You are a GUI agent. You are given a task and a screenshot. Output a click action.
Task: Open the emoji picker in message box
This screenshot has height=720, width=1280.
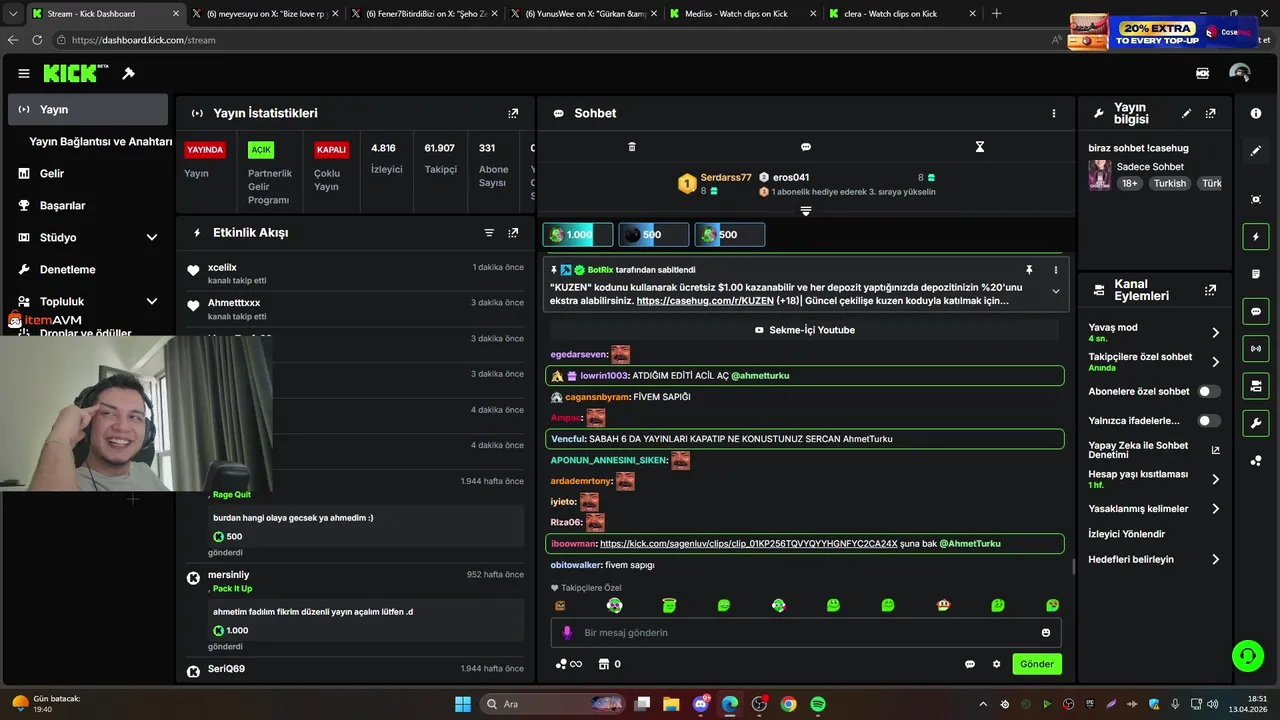1046,633
